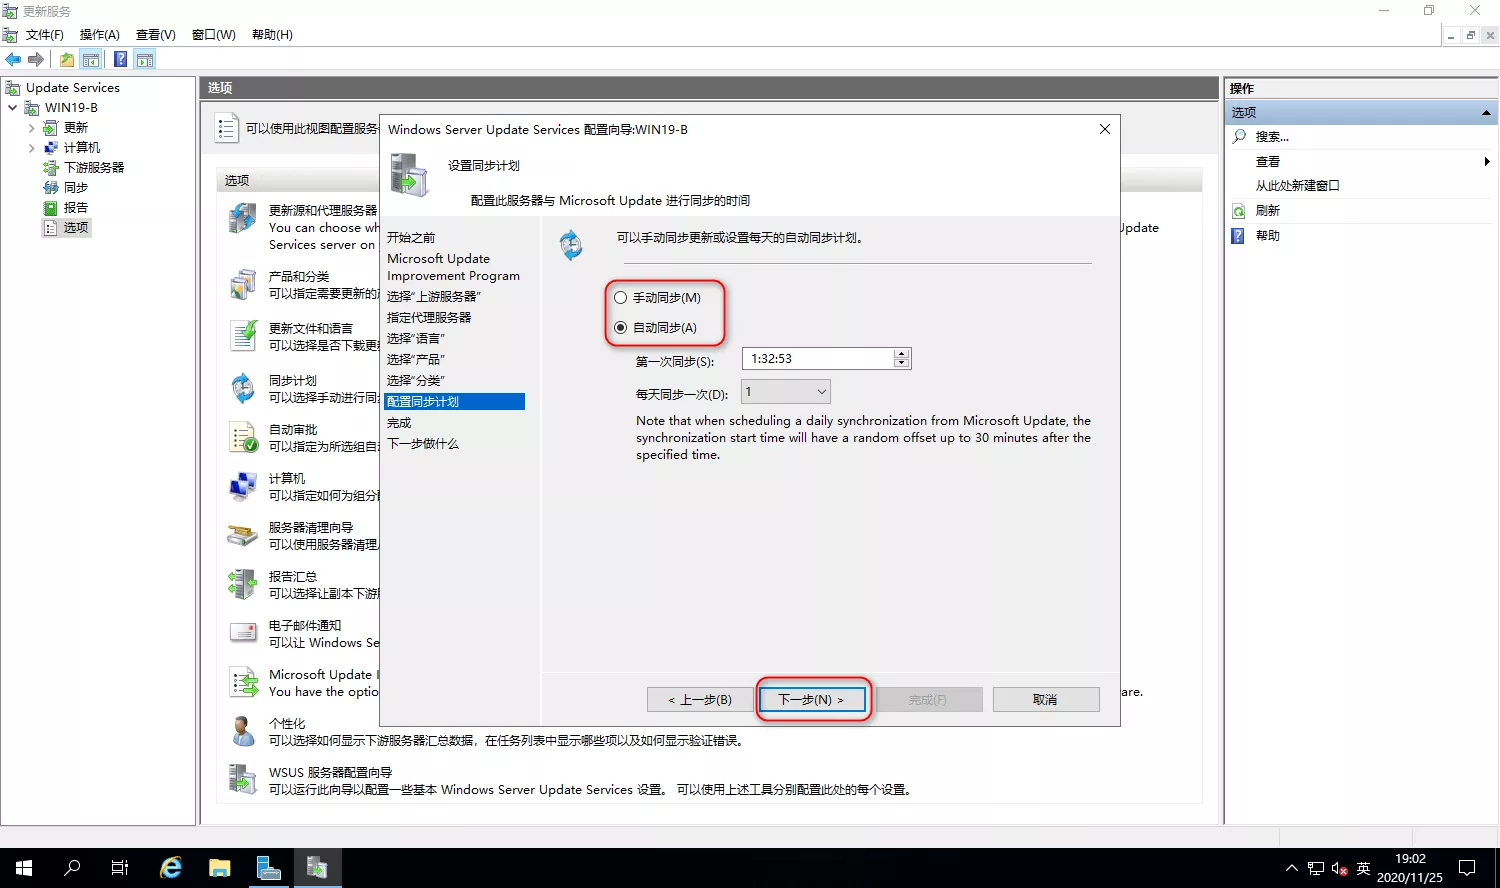Screen dimensions: 1500x888
Task: Open the Sync Schedule (同步计划) option icon
Action: [x=243, y=388]
